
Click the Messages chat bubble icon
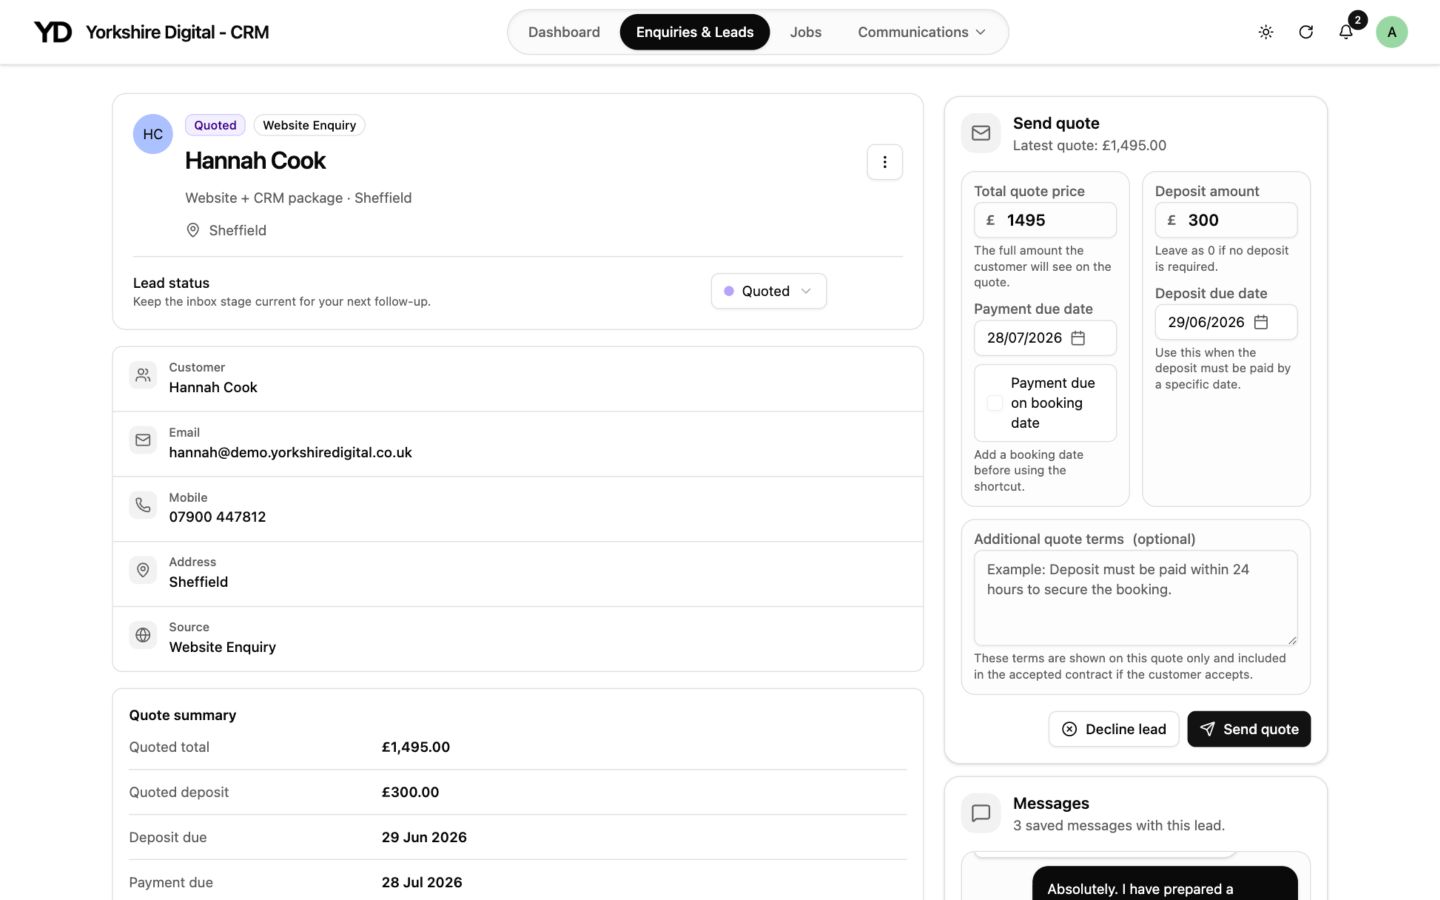coord(981,813)
